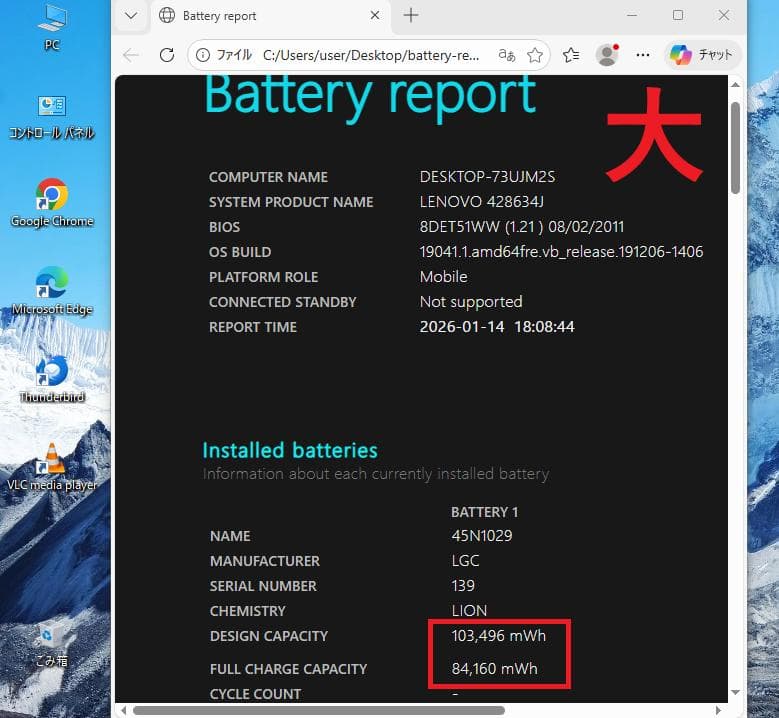Open the ごみ箱 recycle bin icon
The height and width of the screenshot is (718, 779).
pos(52,645)
